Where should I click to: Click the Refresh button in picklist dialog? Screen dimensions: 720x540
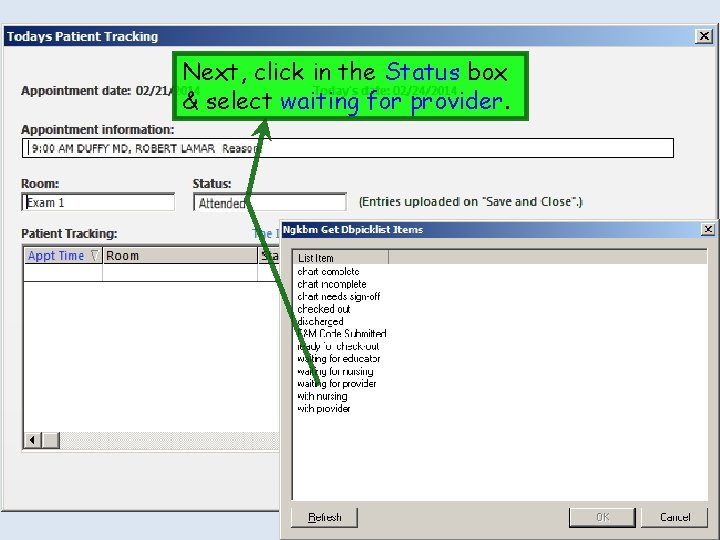324,517
